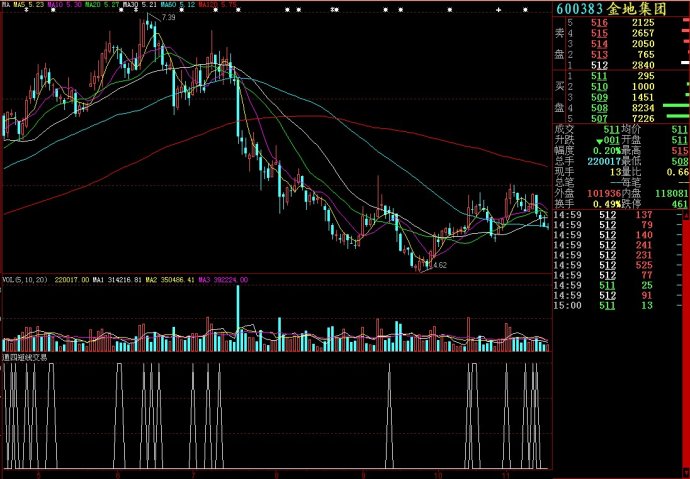This screenshot has width=690, height=479.
Task: Click the MA3 392224.00 volume label
Action: click(x=223, y=279)
